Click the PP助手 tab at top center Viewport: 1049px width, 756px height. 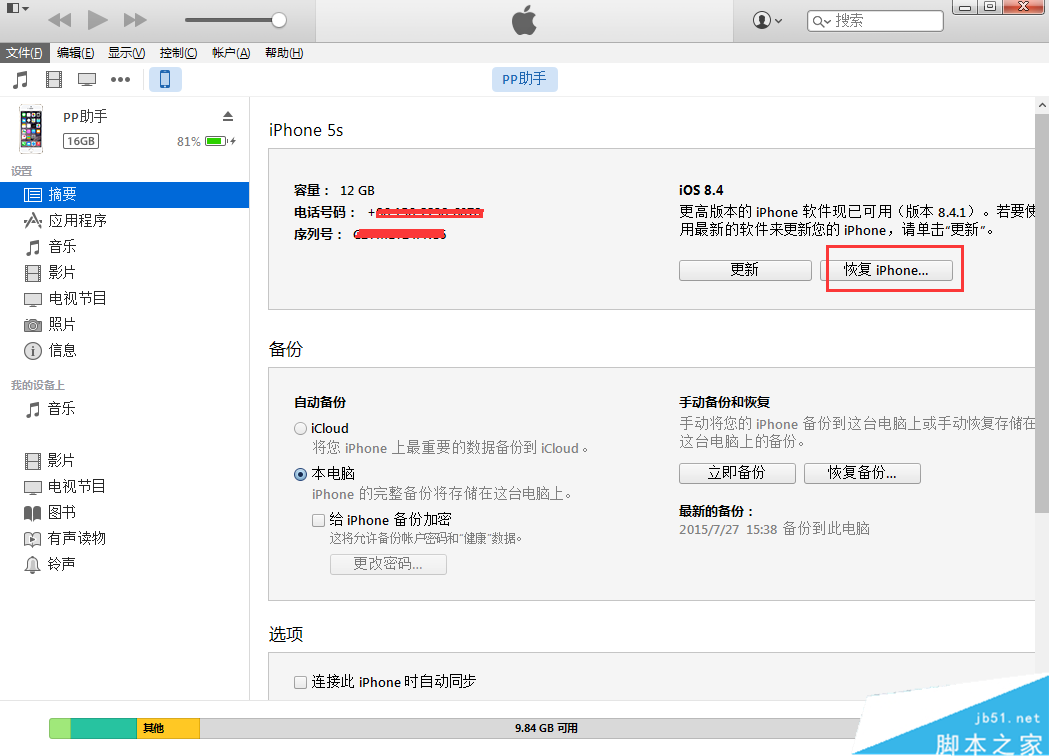click(x=524, y=79)
